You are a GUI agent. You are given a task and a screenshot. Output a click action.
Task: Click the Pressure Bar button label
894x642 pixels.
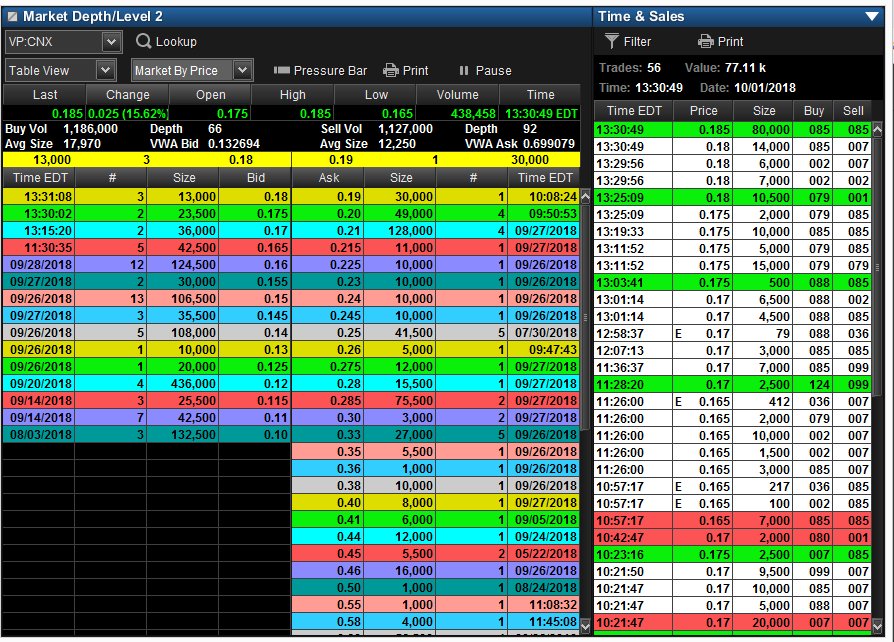tap(330, 71)
